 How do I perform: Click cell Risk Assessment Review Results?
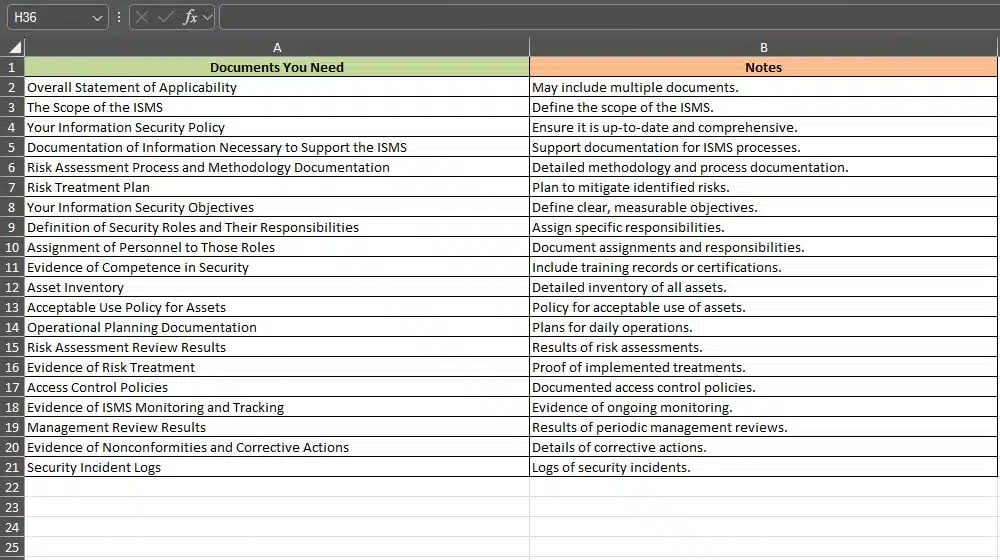point(277,347)
